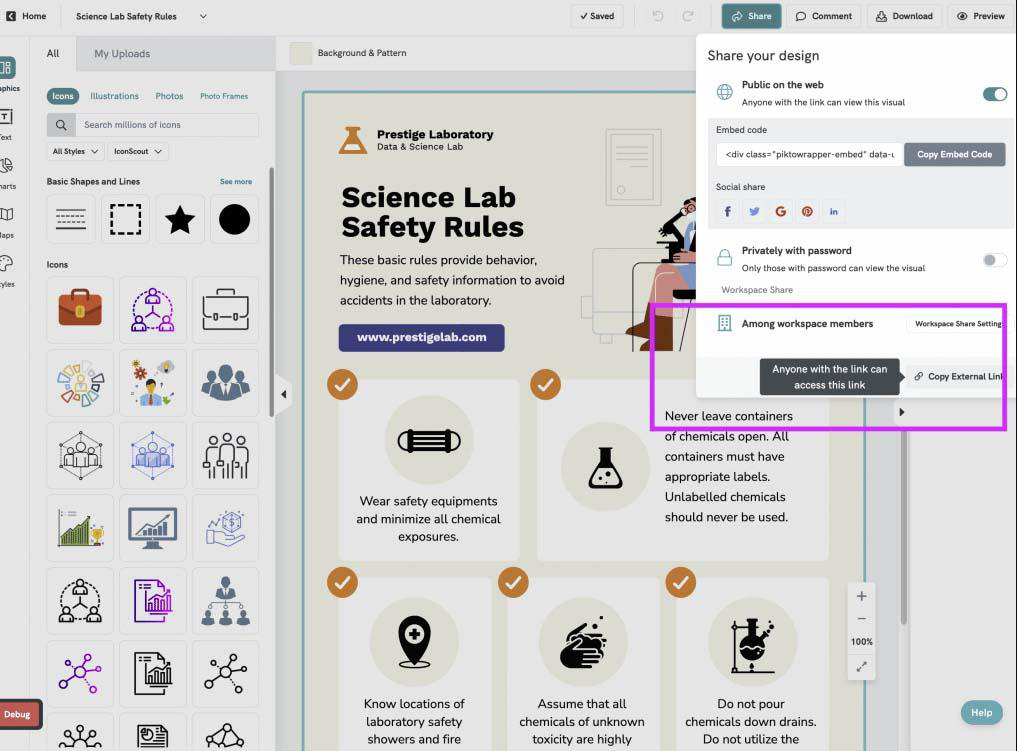Share design on Facebook icon
1017x751 pixels.
[728, 211]
